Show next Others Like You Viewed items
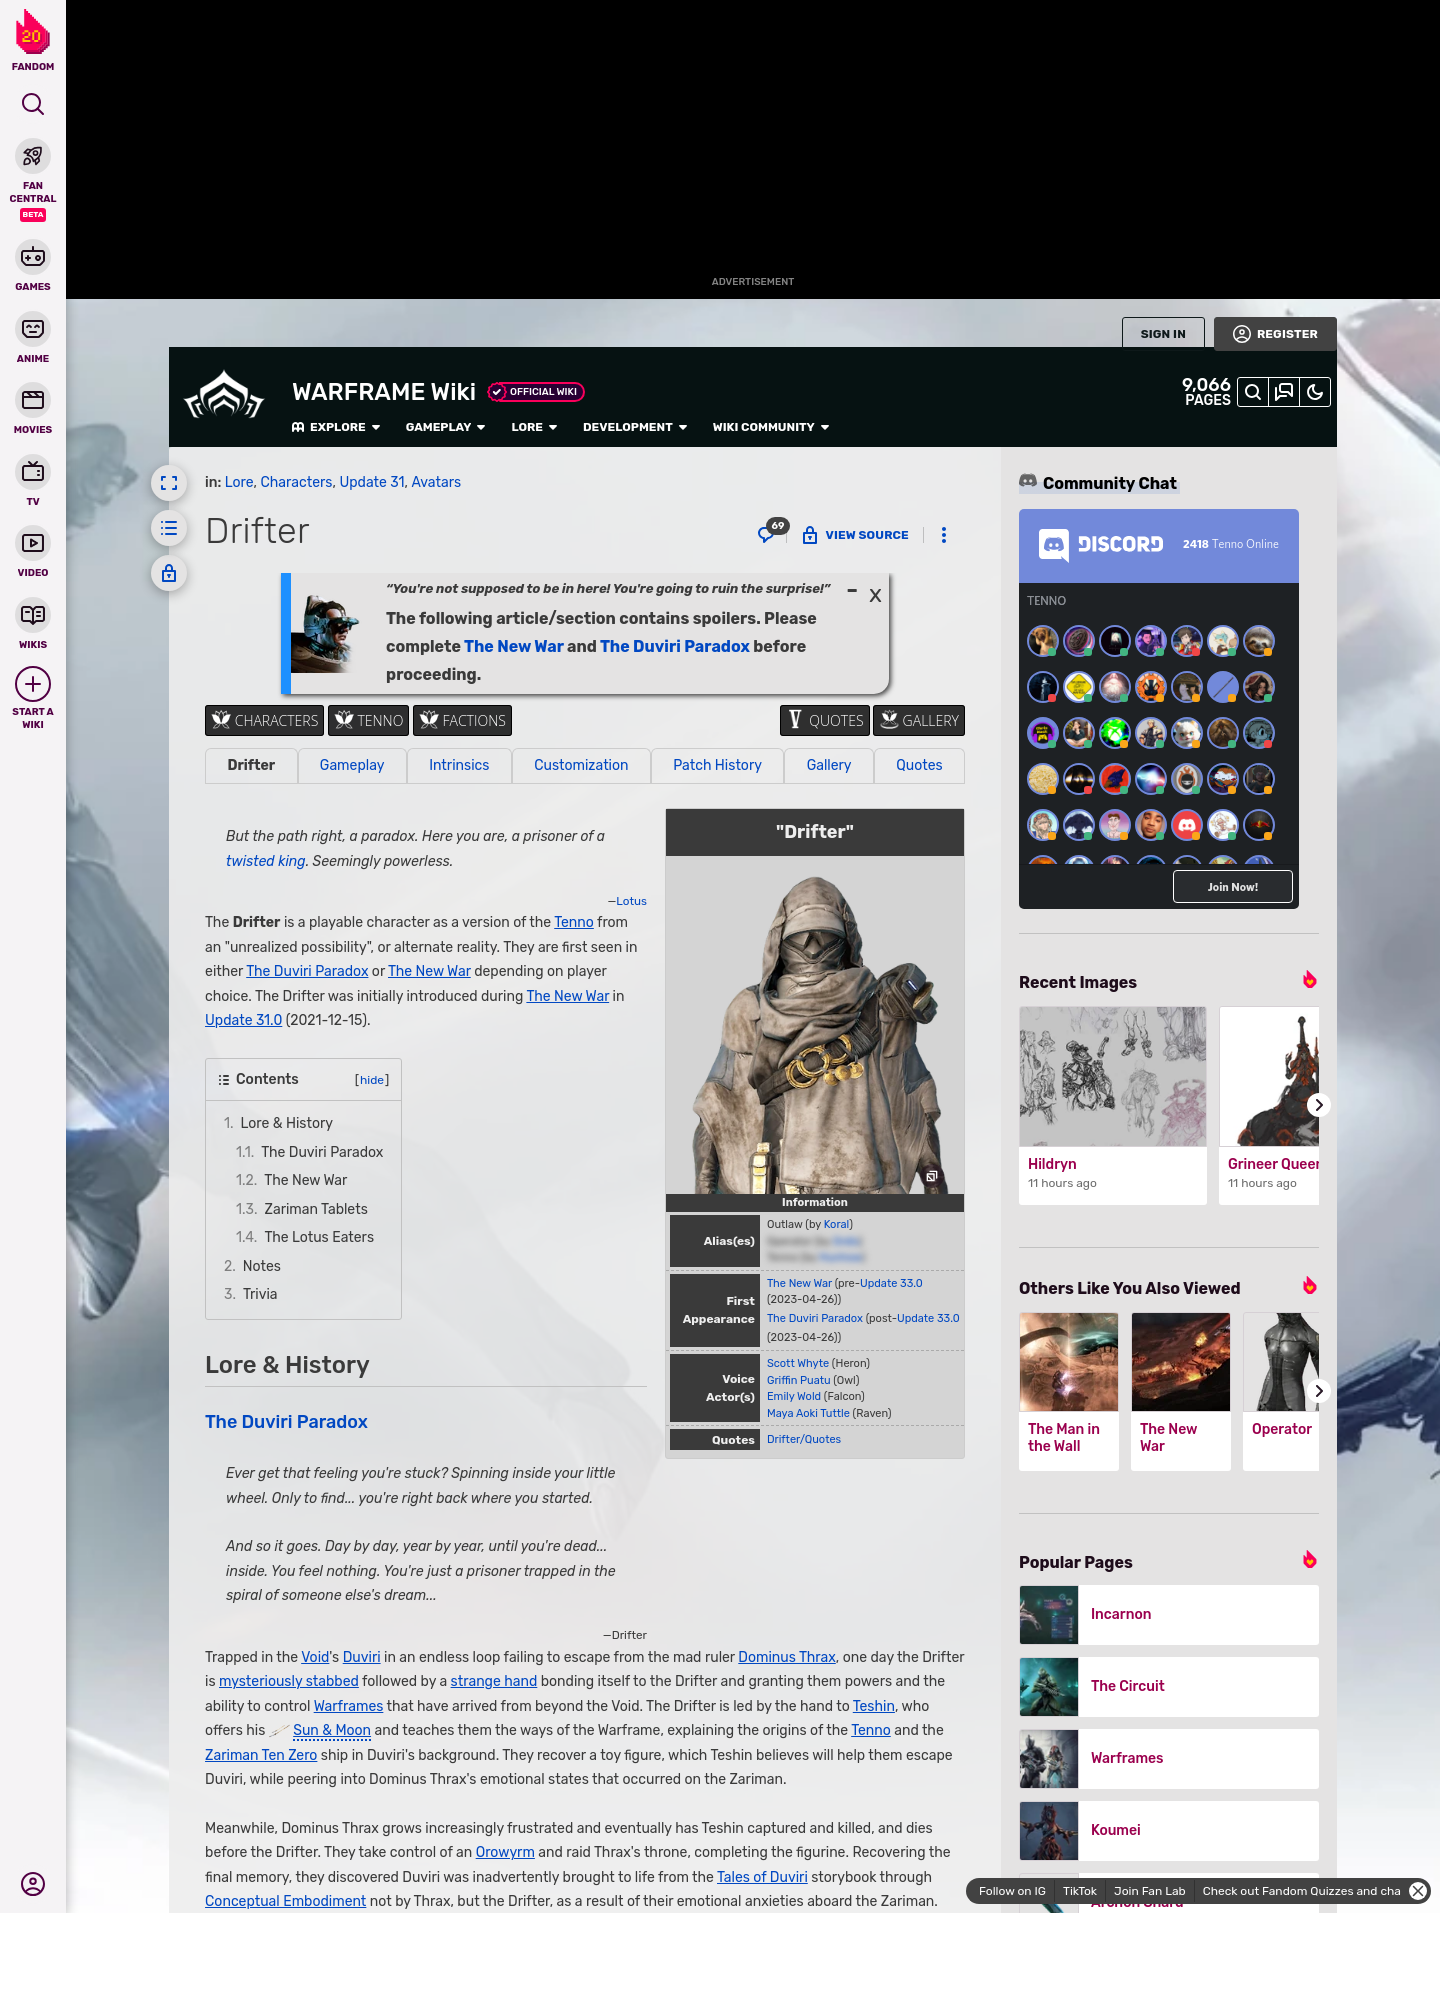The image size is (1440, 2000). (1319, 1391)
